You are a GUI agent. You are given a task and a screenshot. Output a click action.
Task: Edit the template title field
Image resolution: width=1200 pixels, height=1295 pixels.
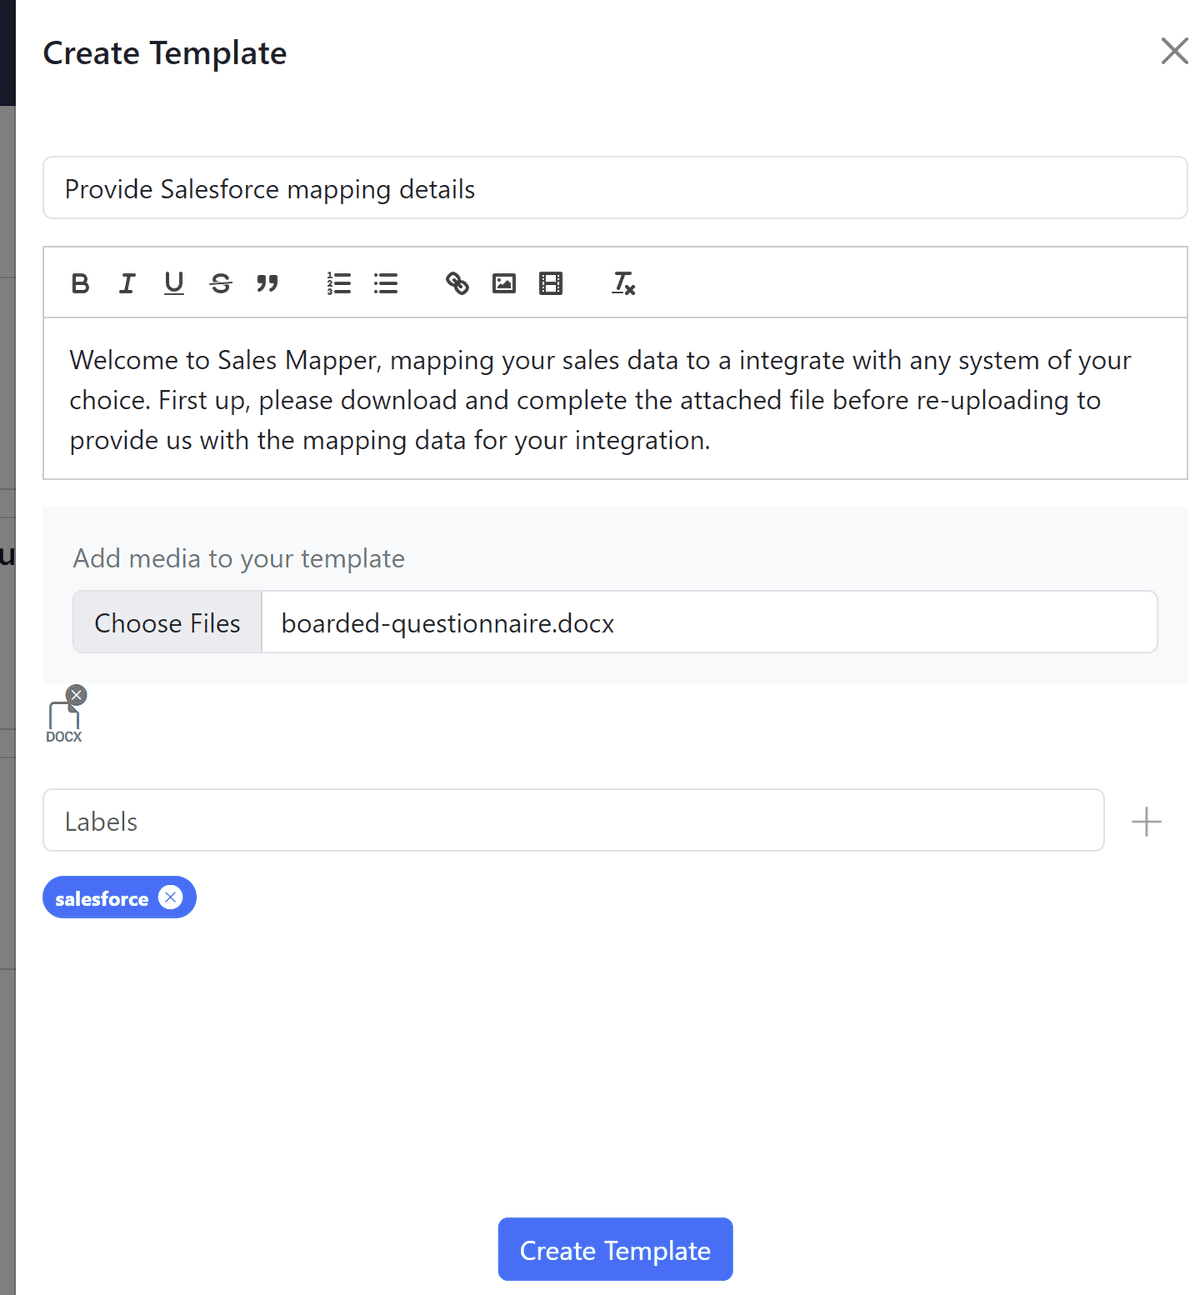(x=614, y=189)
